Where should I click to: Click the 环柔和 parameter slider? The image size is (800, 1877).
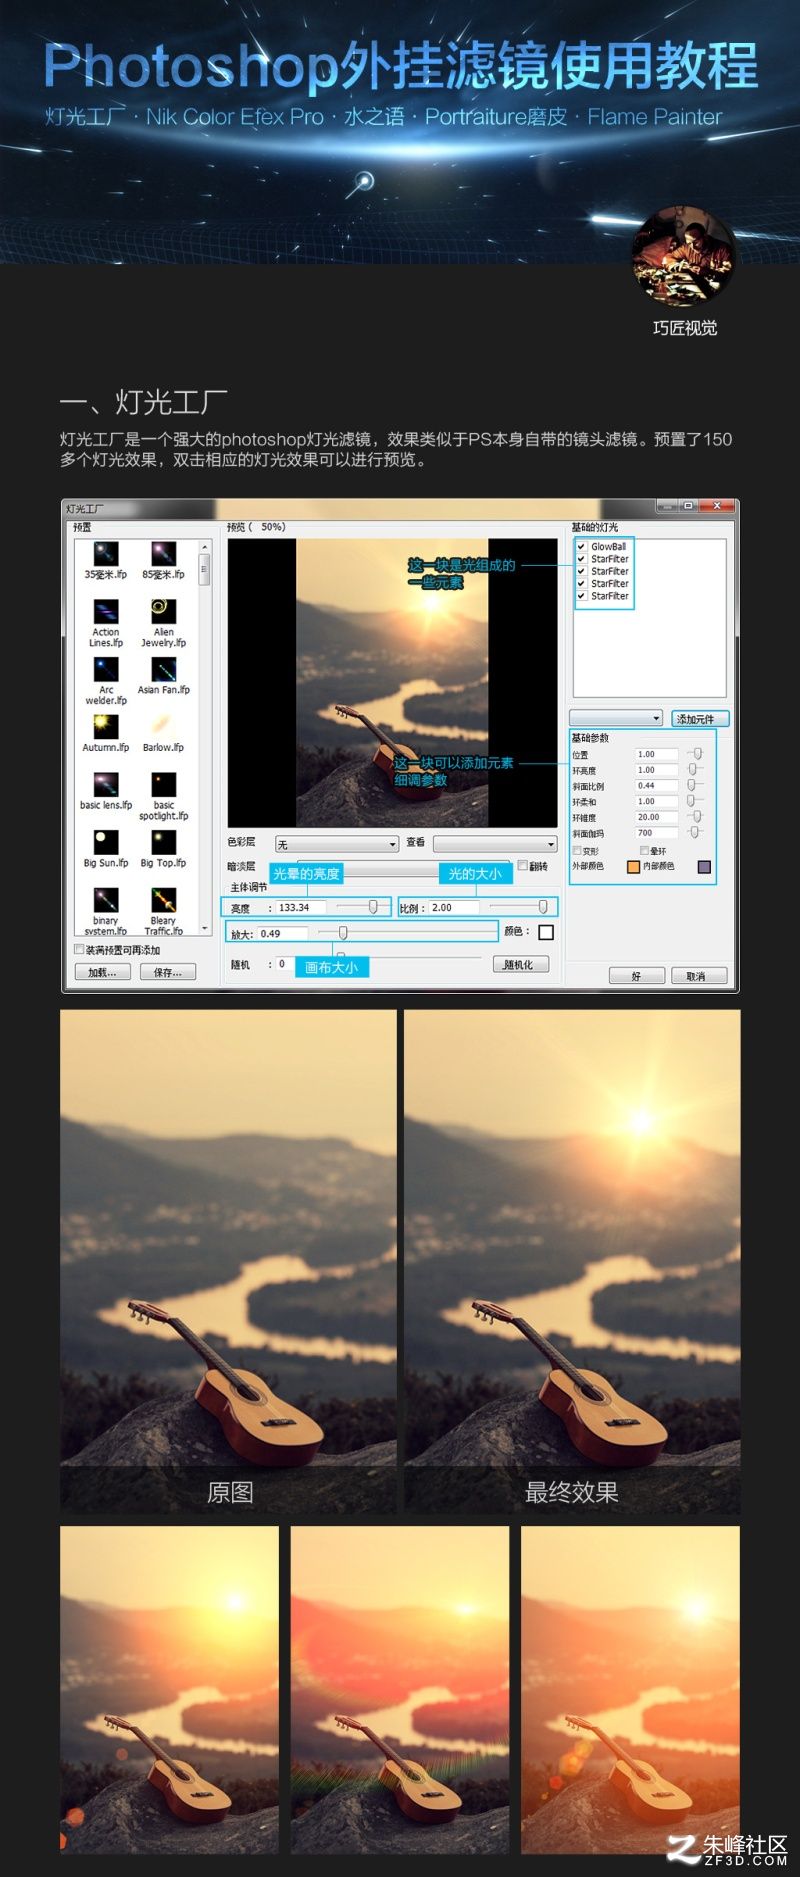[x=690, y=801]
